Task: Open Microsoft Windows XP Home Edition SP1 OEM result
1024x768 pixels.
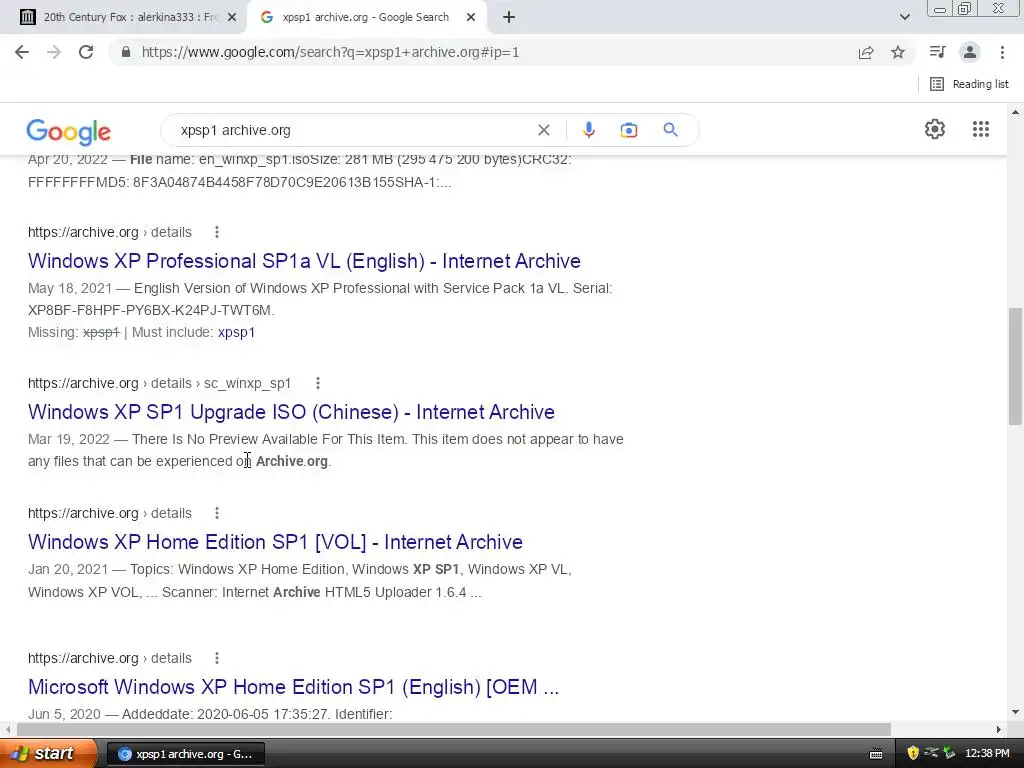Action: click(293, 686)
